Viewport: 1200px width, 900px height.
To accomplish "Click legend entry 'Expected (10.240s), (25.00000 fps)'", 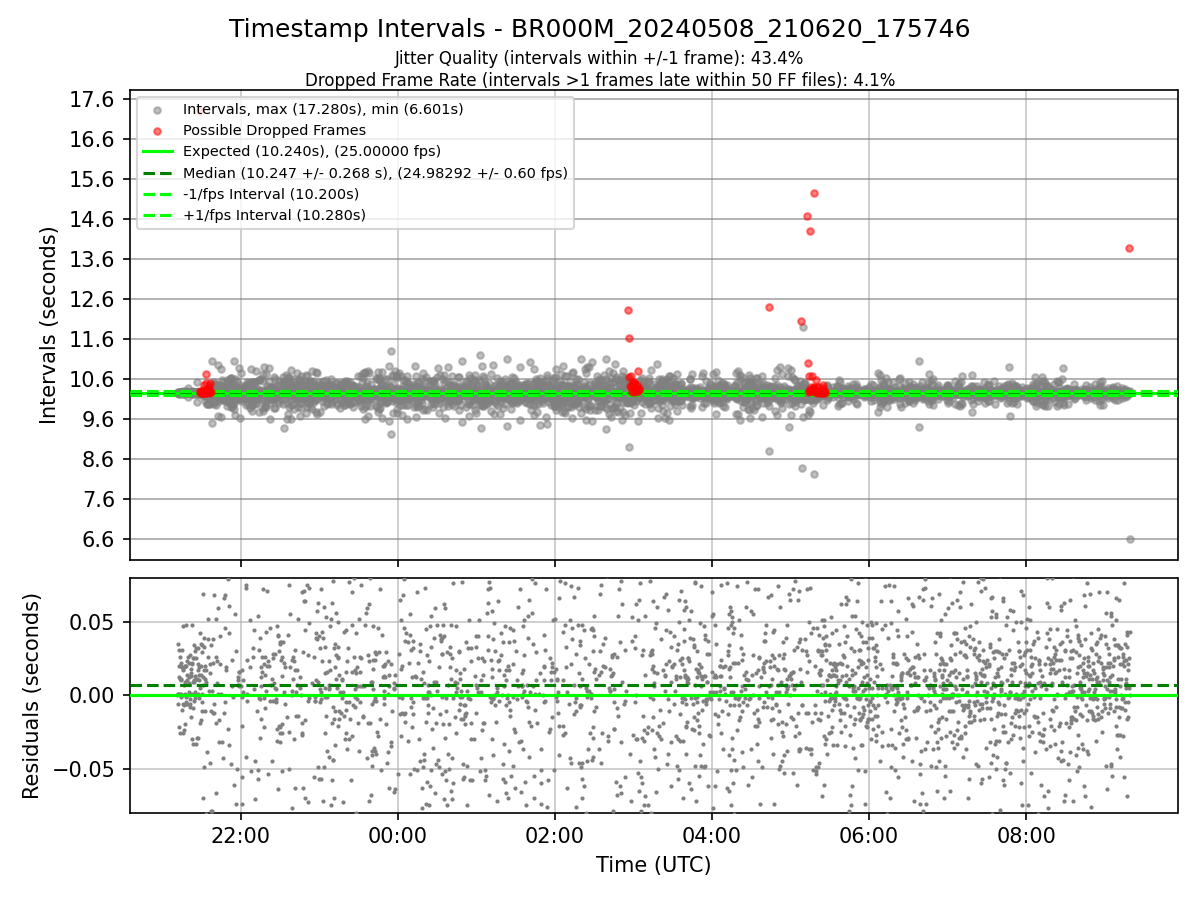I will 312,151.
